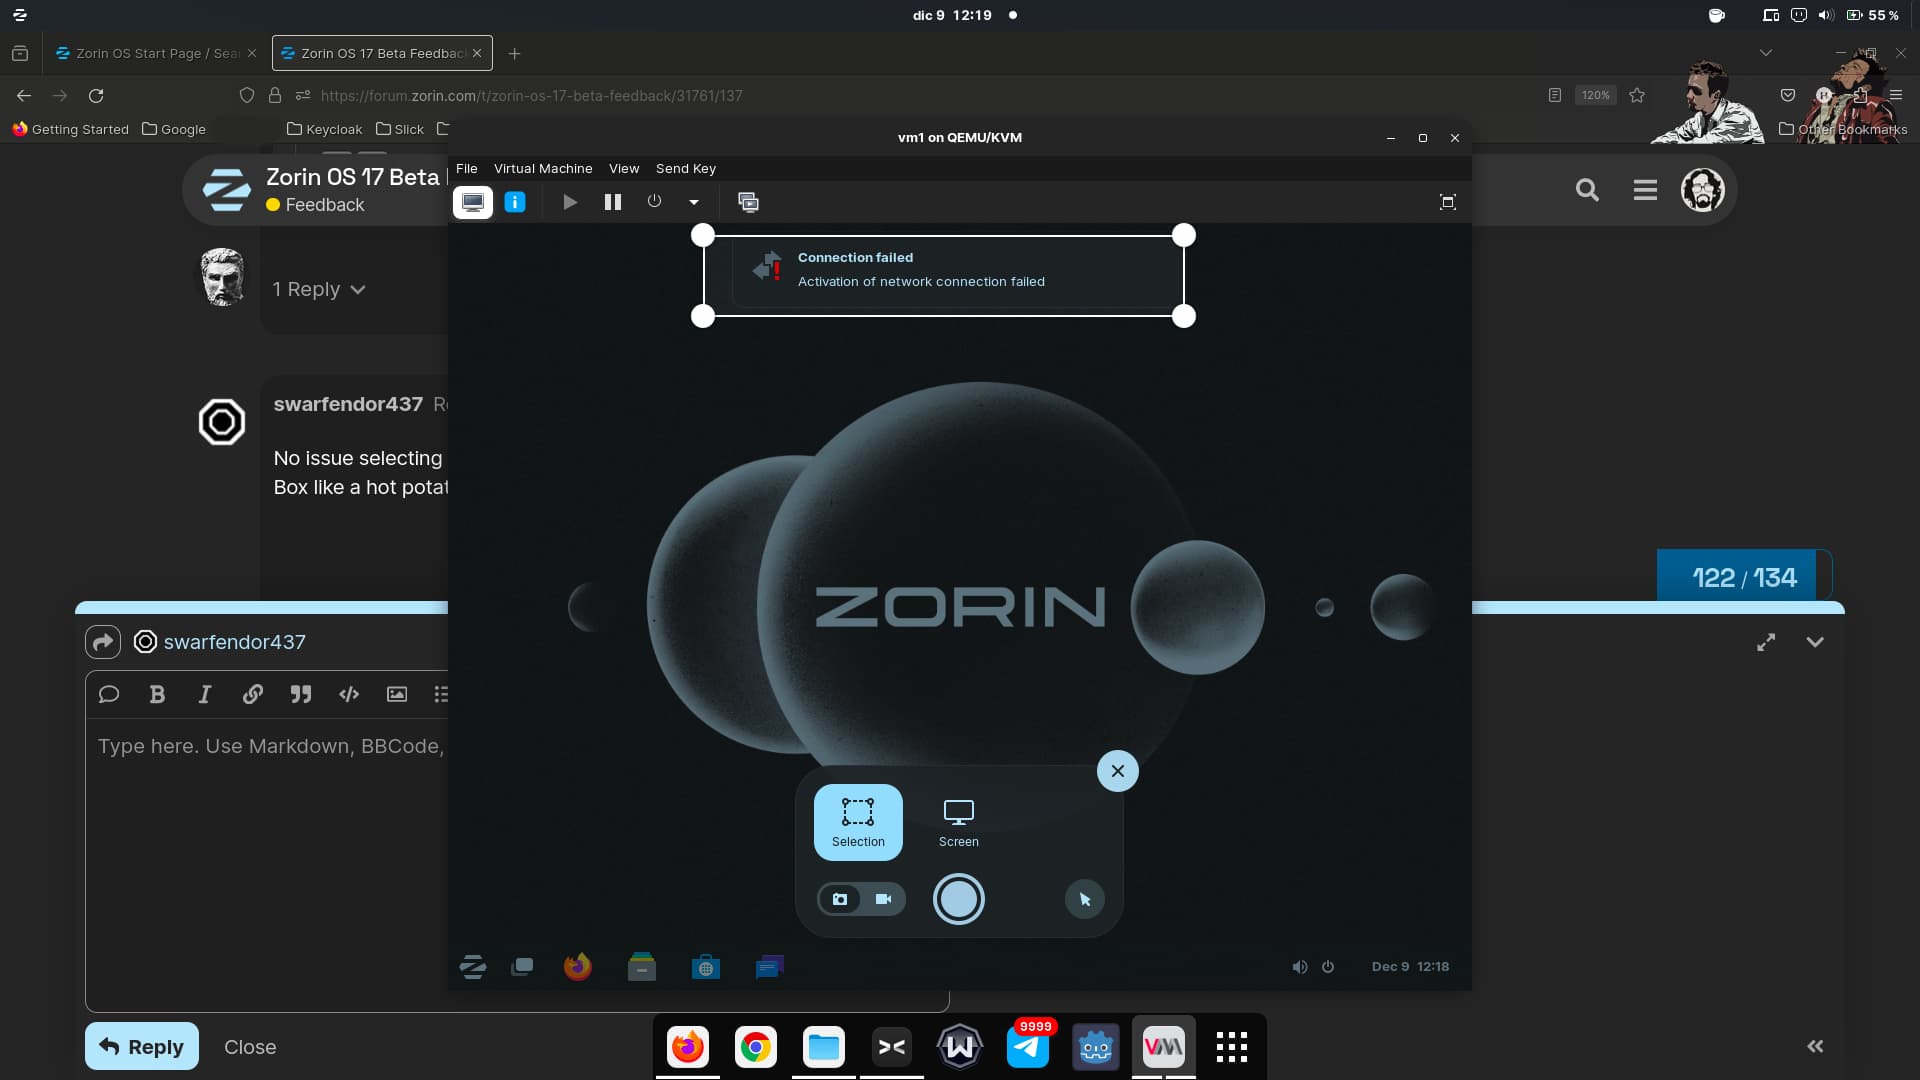This screenshot has height=1080, width=1920.
Task: Switch to photo capture mode
Action: coord(840,899)
